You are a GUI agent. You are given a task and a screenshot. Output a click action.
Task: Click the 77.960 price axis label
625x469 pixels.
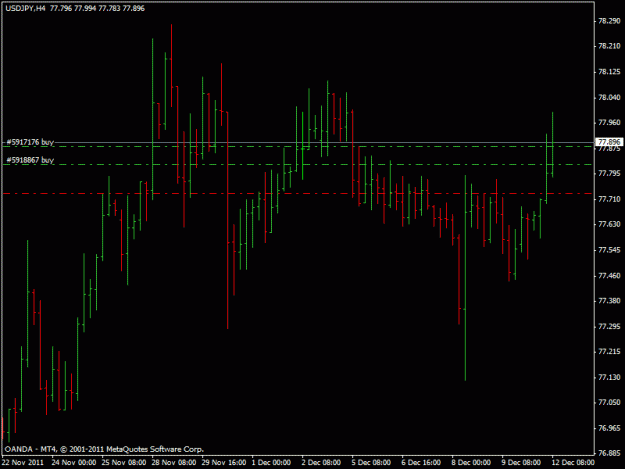609,122
